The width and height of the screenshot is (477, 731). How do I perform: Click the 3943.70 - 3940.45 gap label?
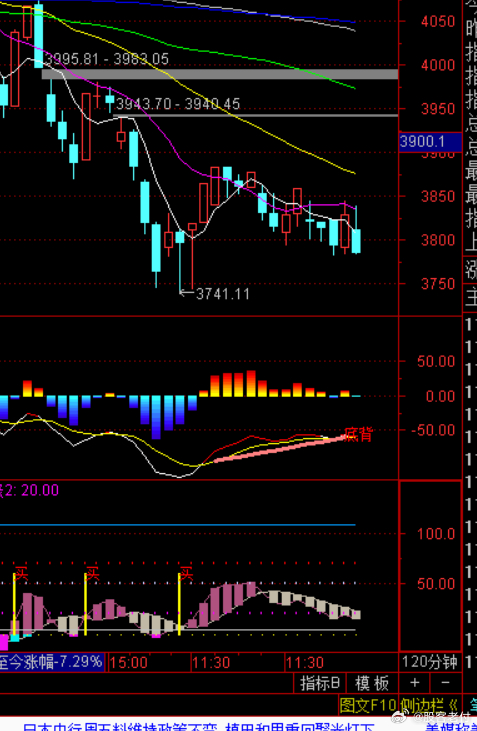coord(178,103)
